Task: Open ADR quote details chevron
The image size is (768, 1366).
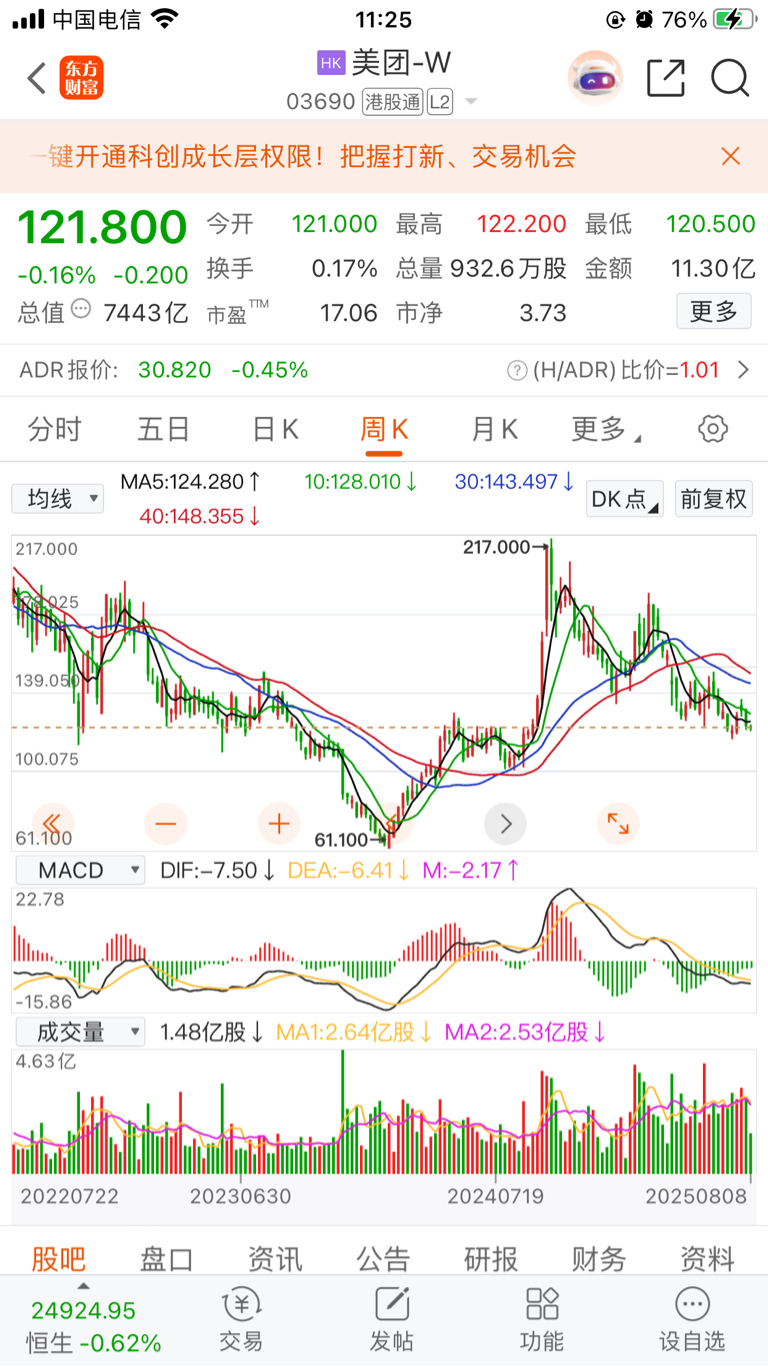Action: pos(743,370)
